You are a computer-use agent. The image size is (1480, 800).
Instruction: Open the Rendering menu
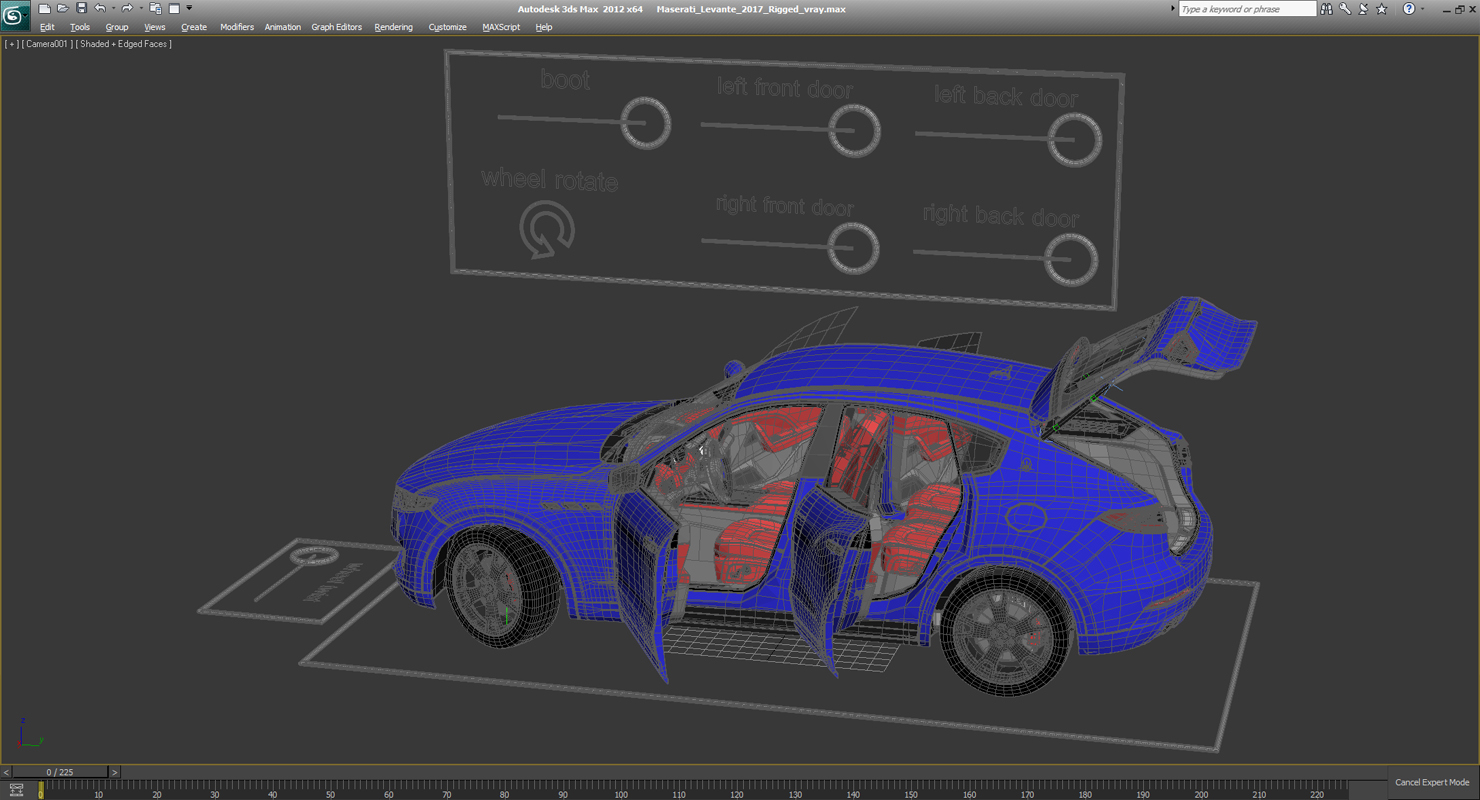(394, 27)
